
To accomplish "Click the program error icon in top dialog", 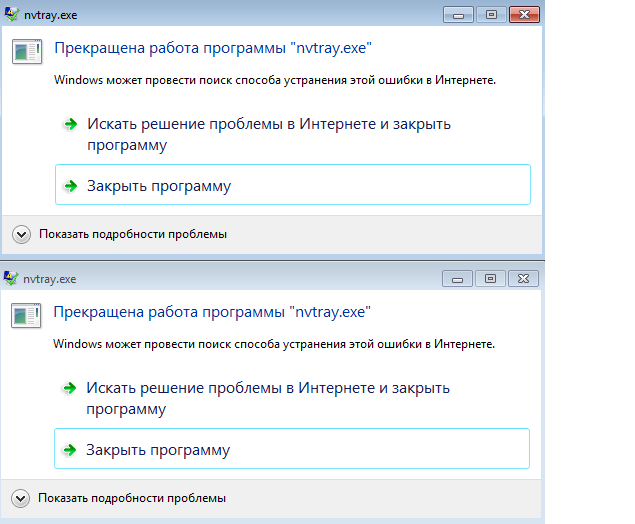I will [27, 51].
